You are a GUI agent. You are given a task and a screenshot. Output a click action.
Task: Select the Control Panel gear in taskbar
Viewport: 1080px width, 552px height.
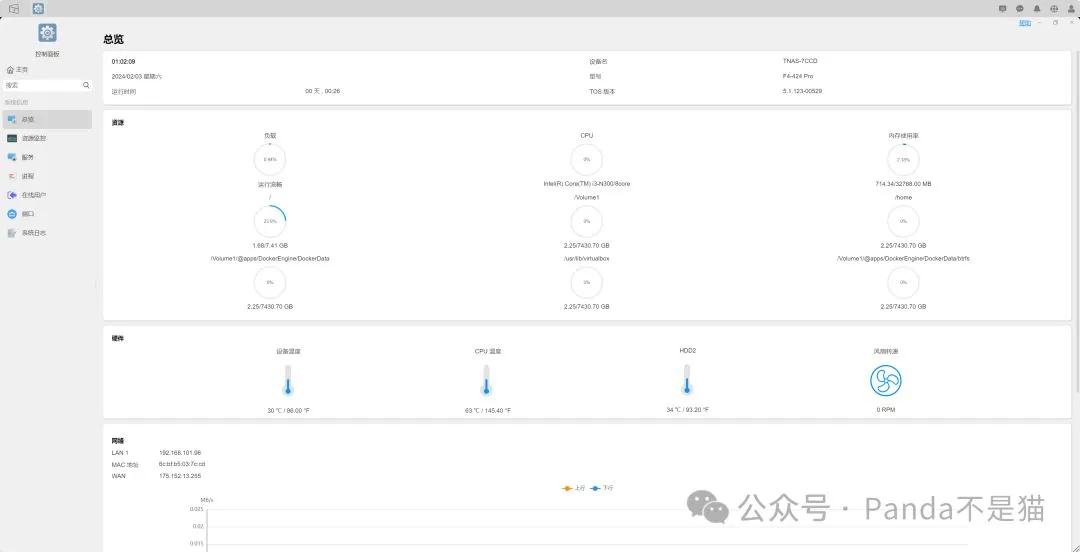(39, 8)
